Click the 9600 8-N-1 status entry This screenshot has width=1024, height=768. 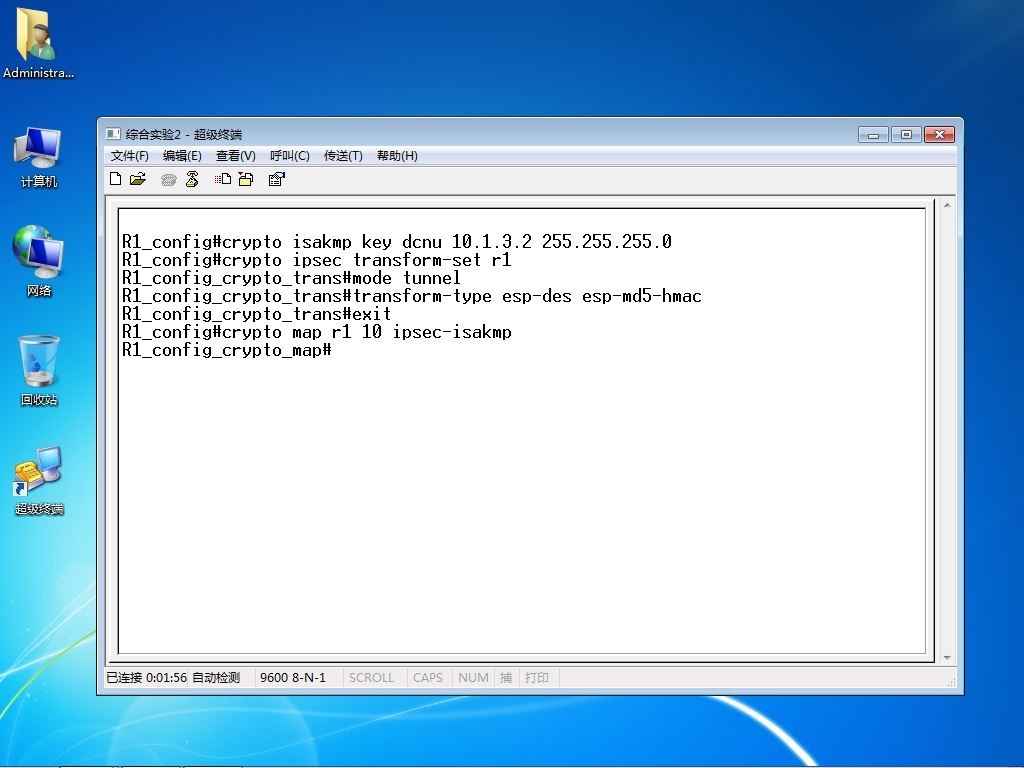[293, 677]
